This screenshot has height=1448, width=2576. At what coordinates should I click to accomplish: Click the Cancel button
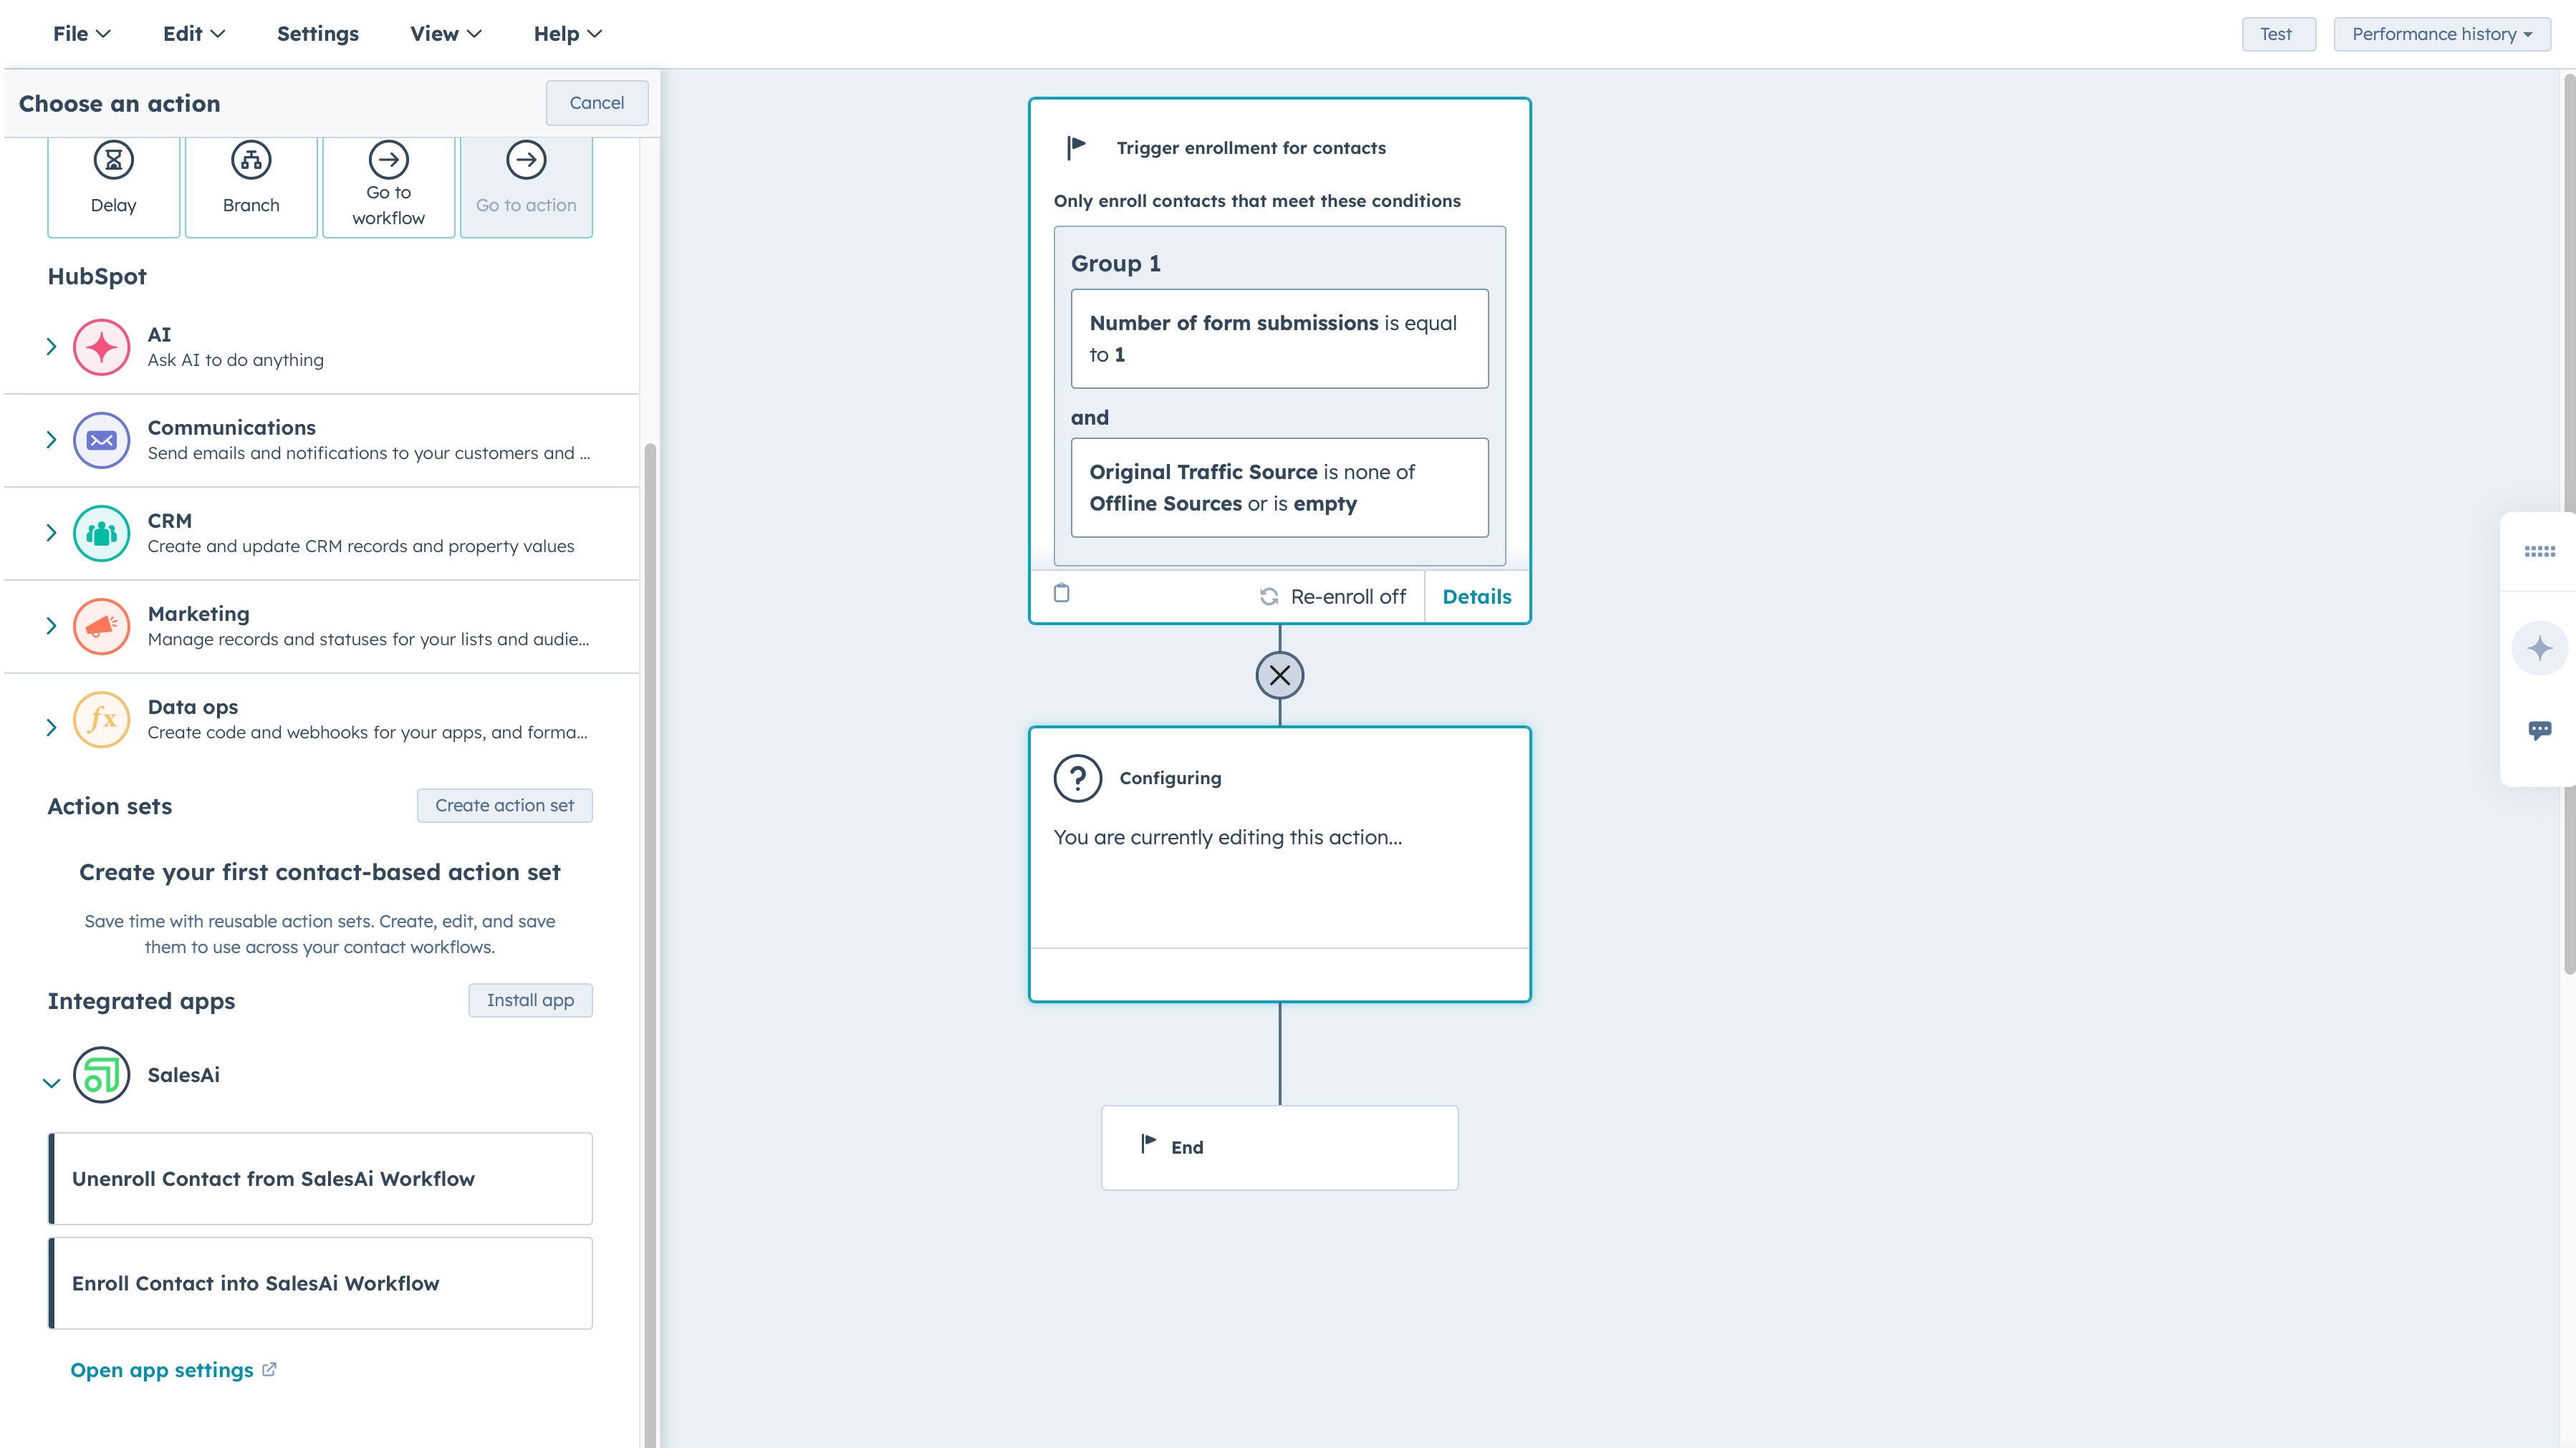tap(596, 103)
